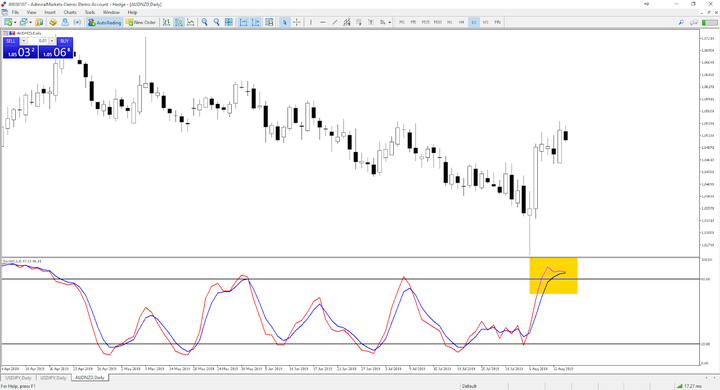This screenshot has width=720, height=390.
Task: Toggle chart shift from right border
Action: click(x=255, y=22)
